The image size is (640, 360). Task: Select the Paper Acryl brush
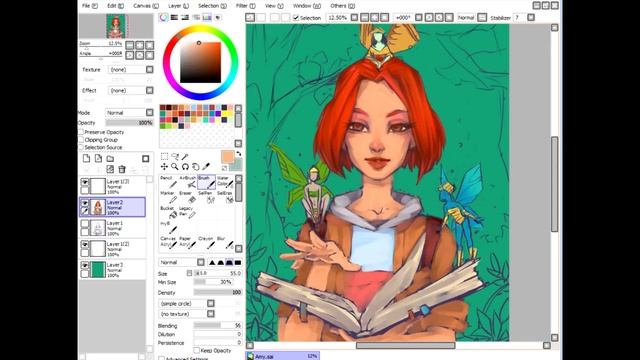(x=188, y=242)
